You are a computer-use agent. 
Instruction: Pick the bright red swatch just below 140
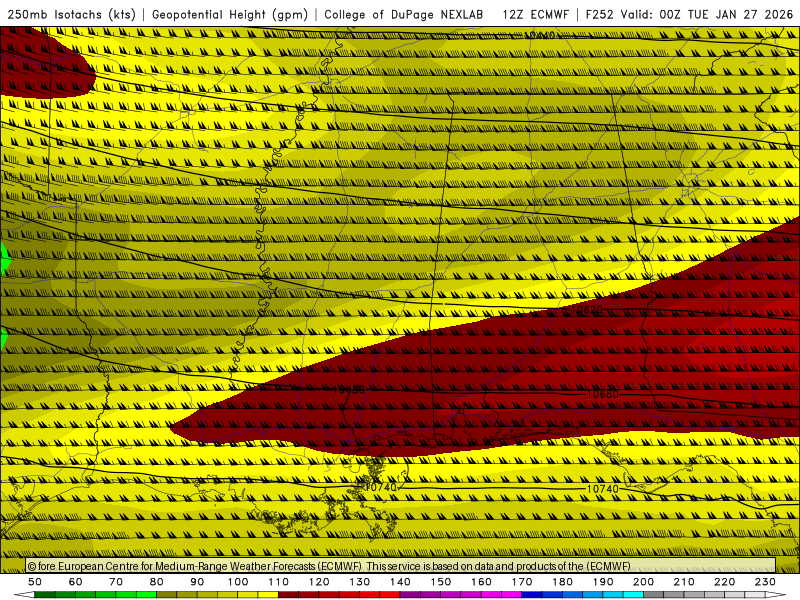390,595
